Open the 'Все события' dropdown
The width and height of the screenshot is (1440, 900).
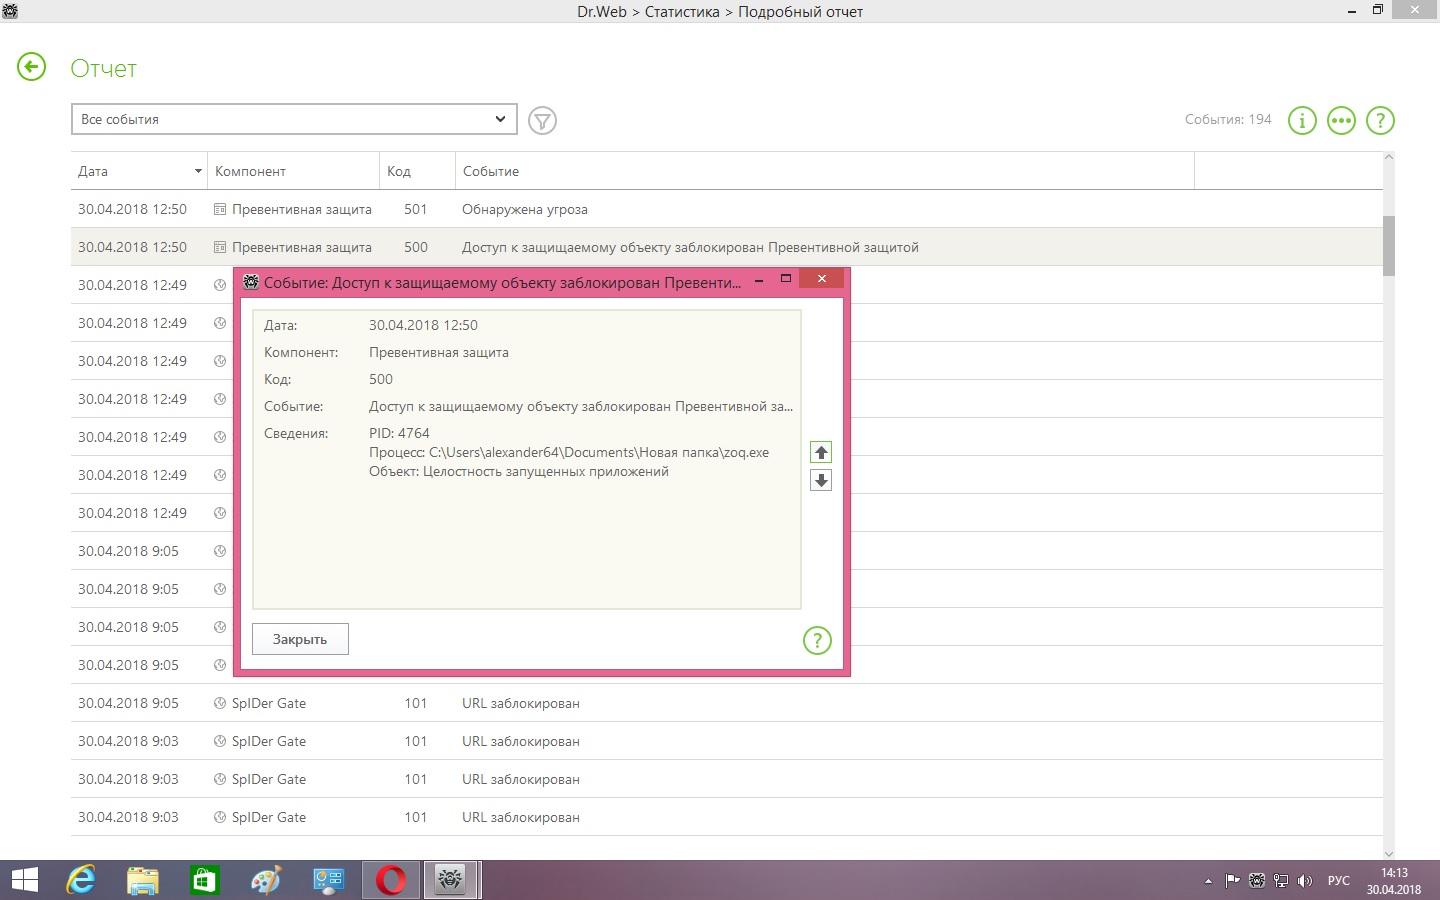coord(294,119)
